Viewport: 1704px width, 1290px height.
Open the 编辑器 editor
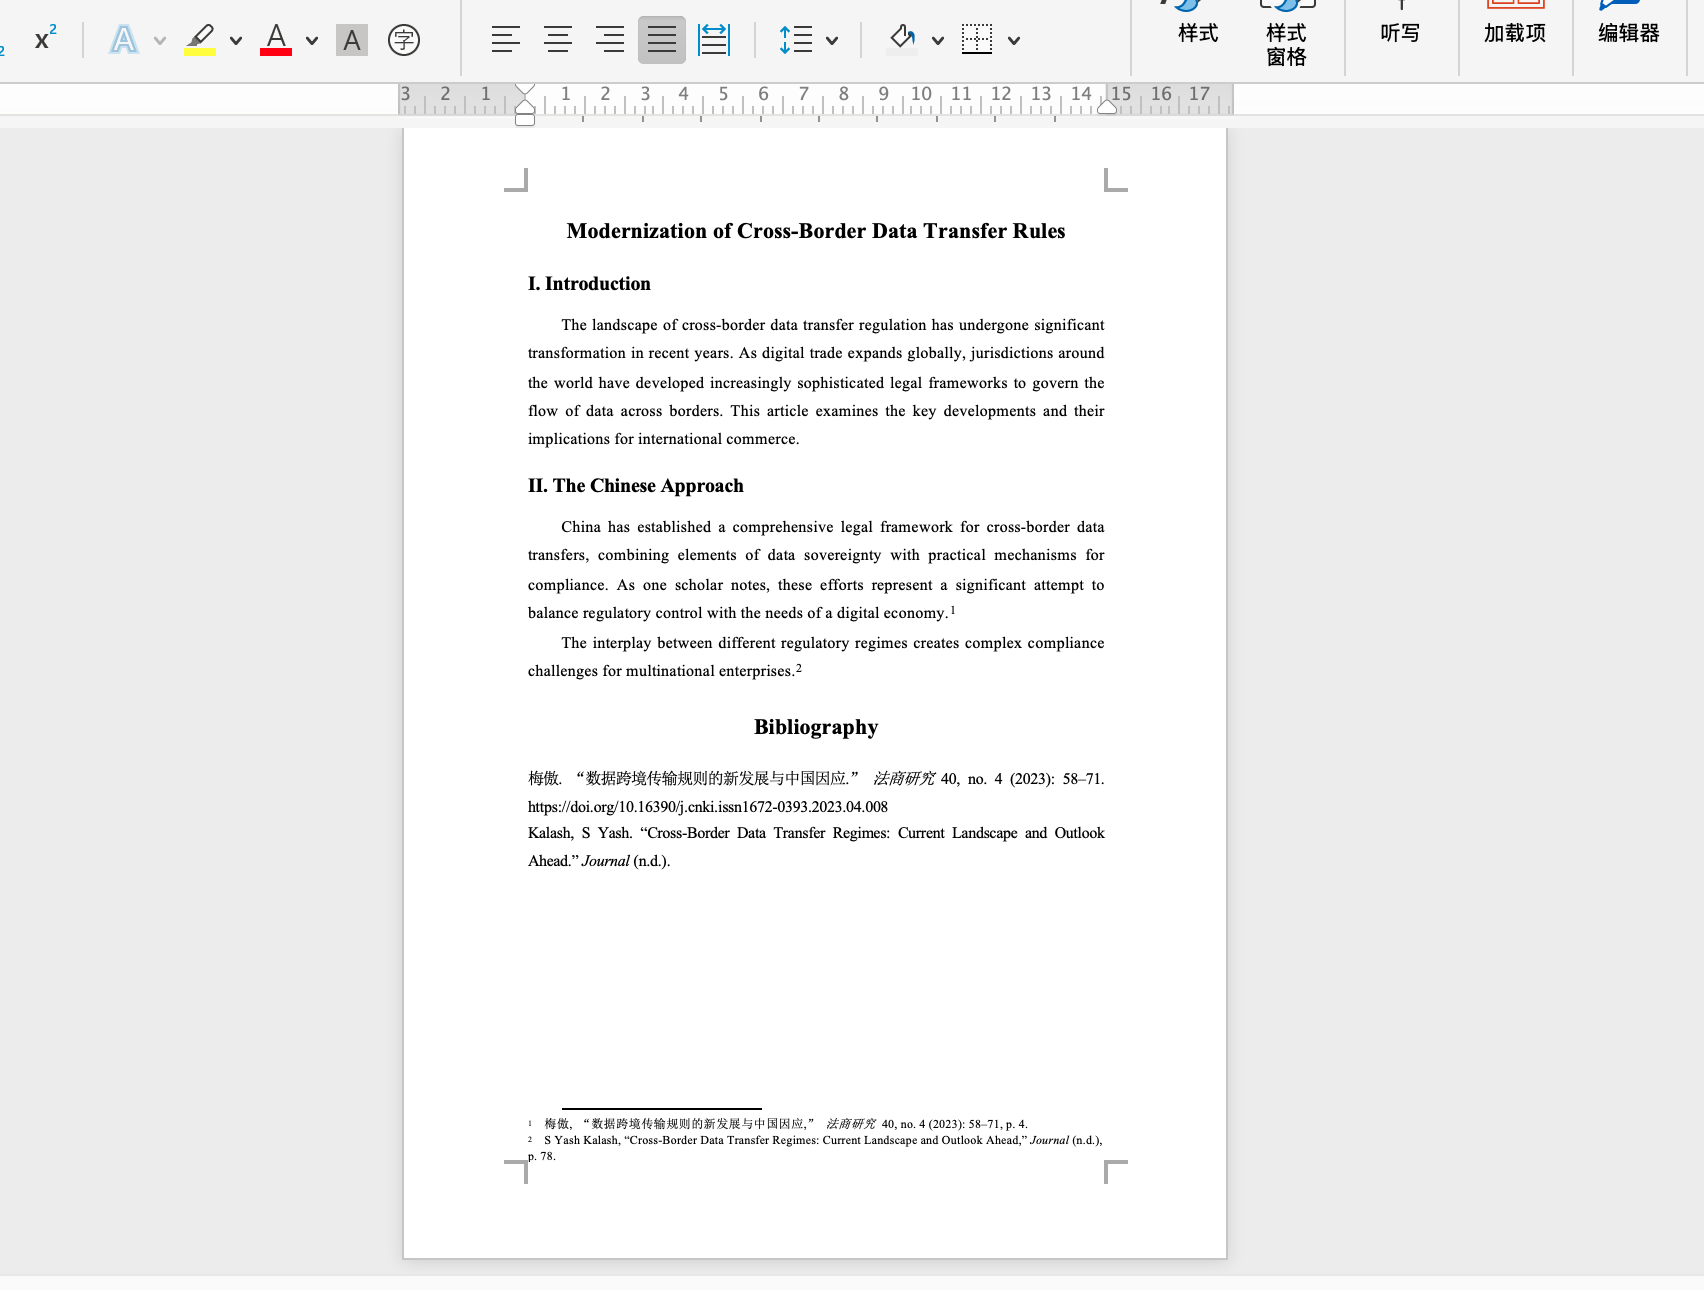pyautogui.click(x=1629, y=24)
